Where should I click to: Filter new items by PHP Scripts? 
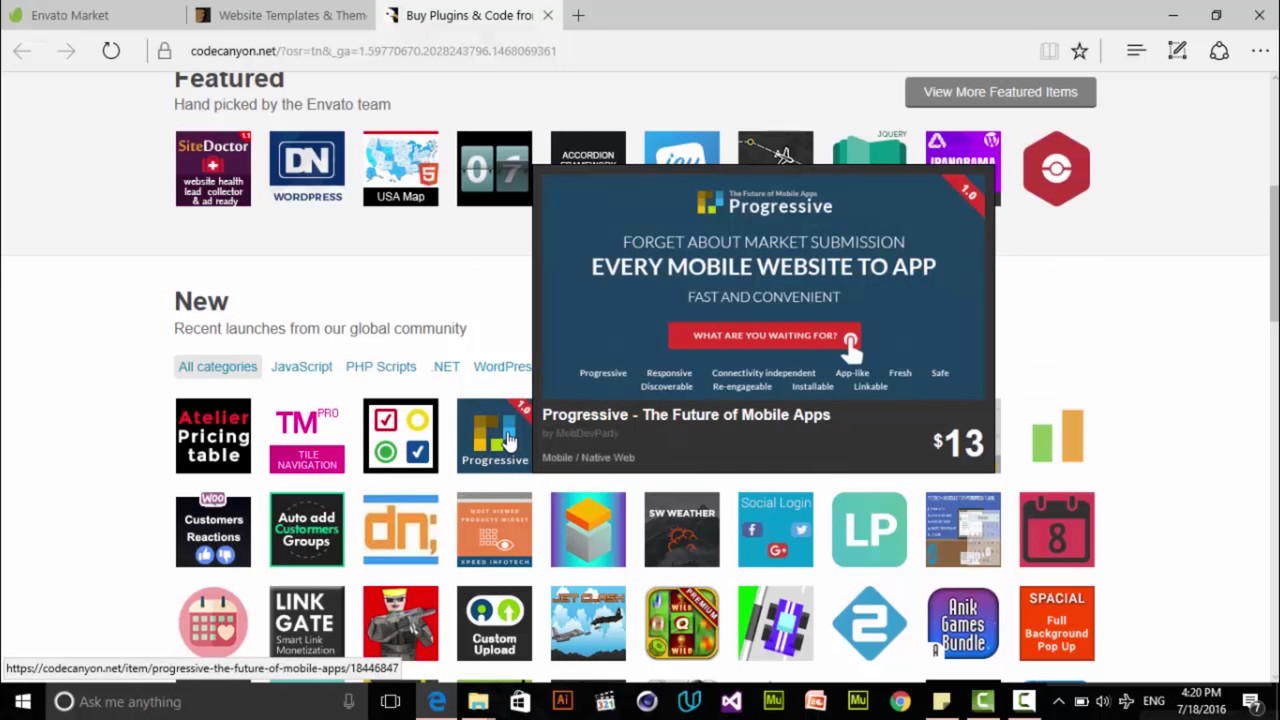(x=381, y=367)
